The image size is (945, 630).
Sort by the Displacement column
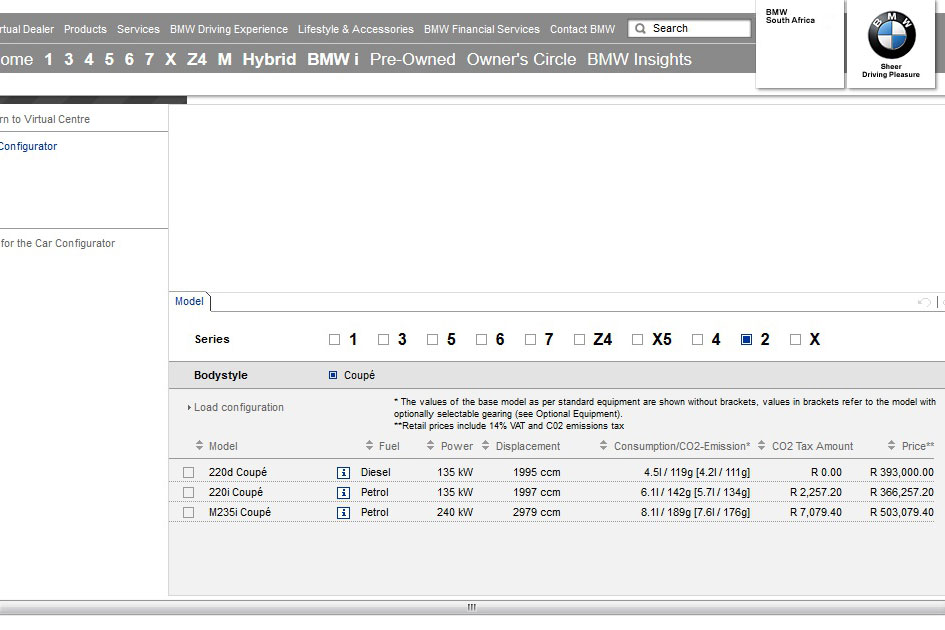pos(486,446)
